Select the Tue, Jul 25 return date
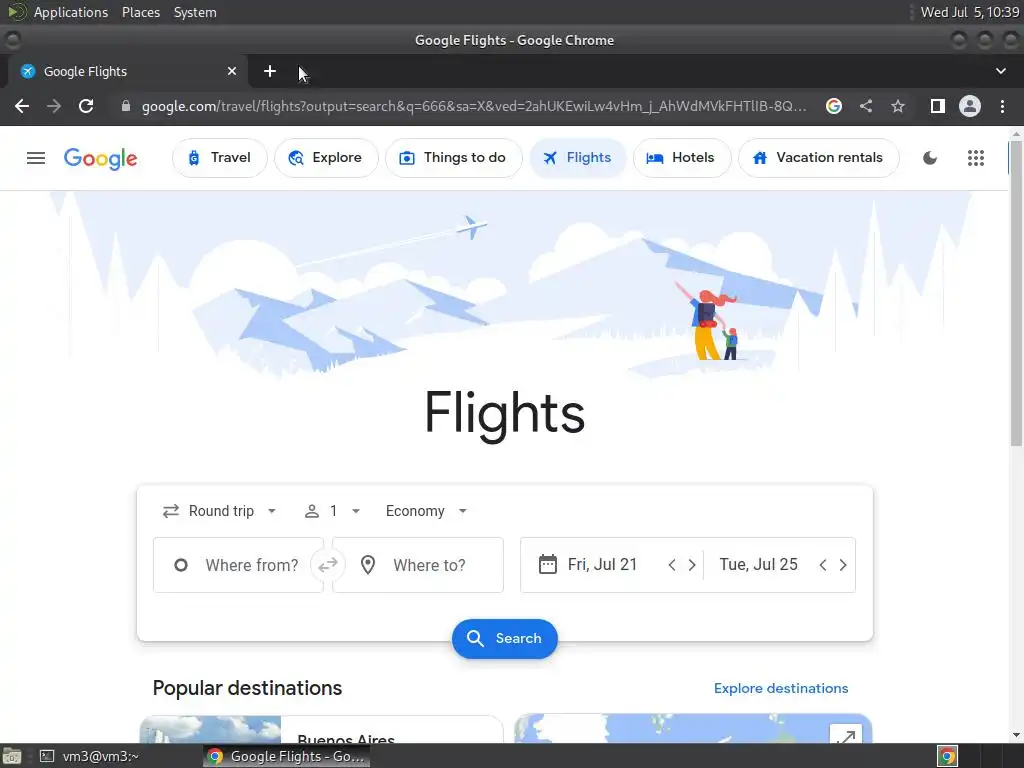Viewport: 1024px width, 768px height. (x=758, y=564)
